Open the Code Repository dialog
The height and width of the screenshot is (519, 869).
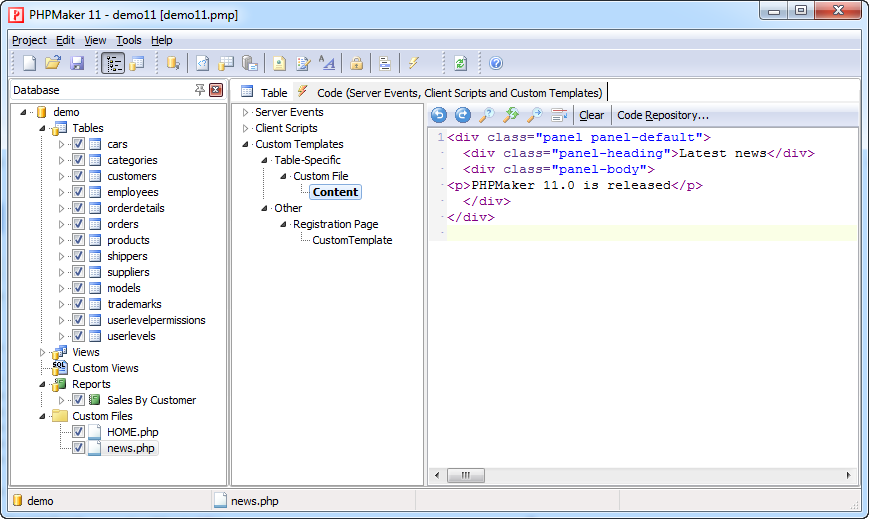click(x=663, y=115)
